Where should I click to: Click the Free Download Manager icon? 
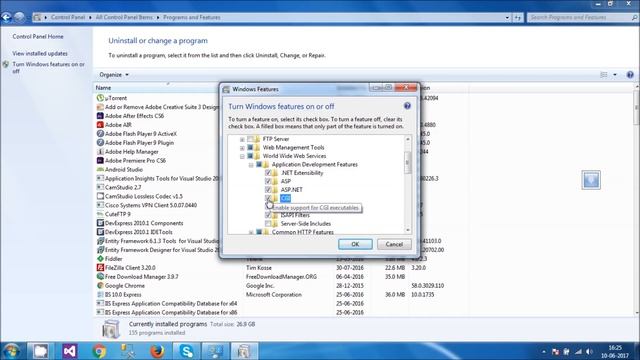pos(100,277)
